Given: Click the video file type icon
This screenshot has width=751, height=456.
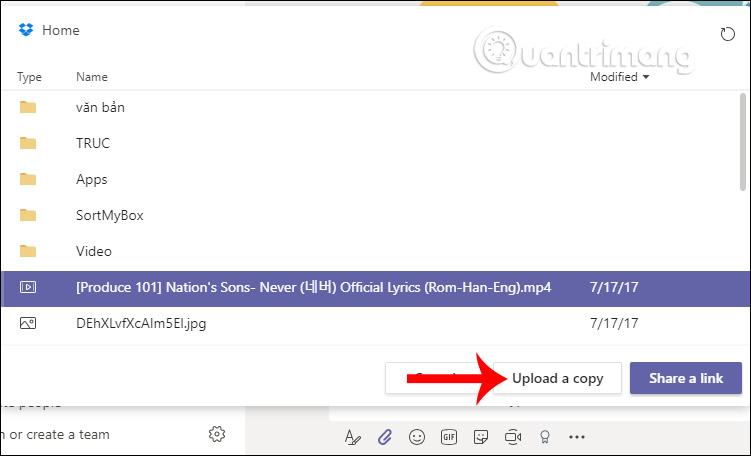Looking at the screenshot, I should [28, 287].
